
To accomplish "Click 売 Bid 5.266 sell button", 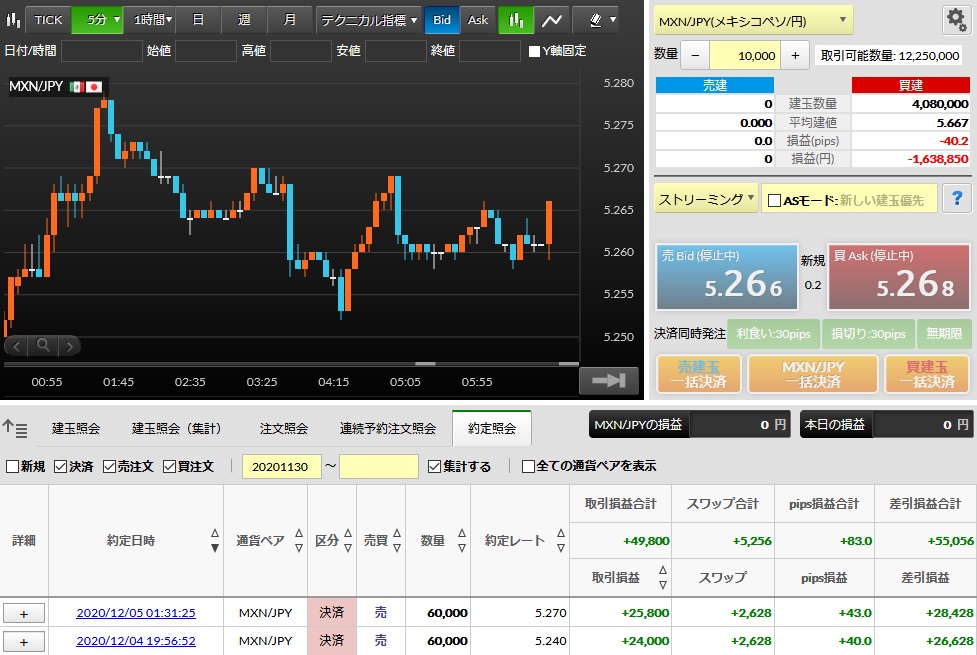I will tap(727, 277).
